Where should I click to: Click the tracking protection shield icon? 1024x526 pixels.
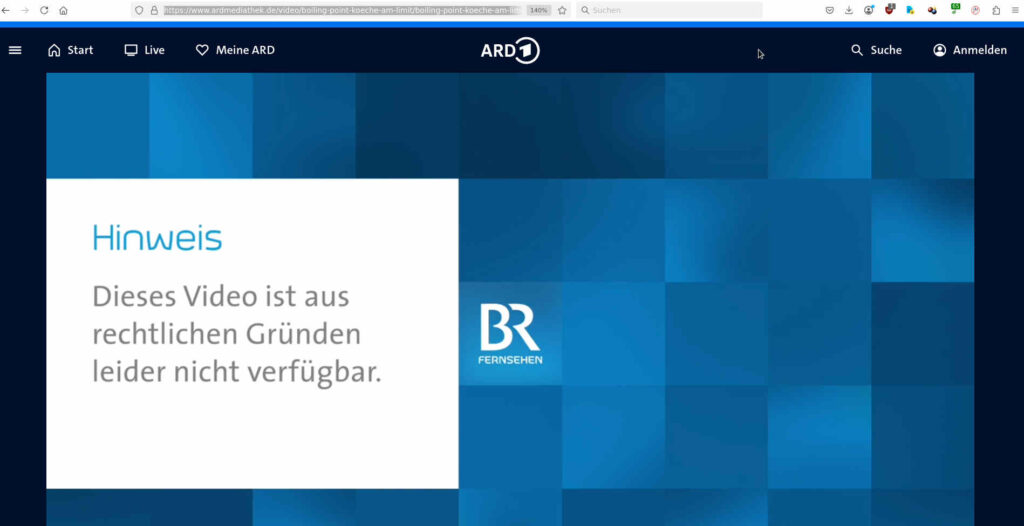[x=139, y=10]
